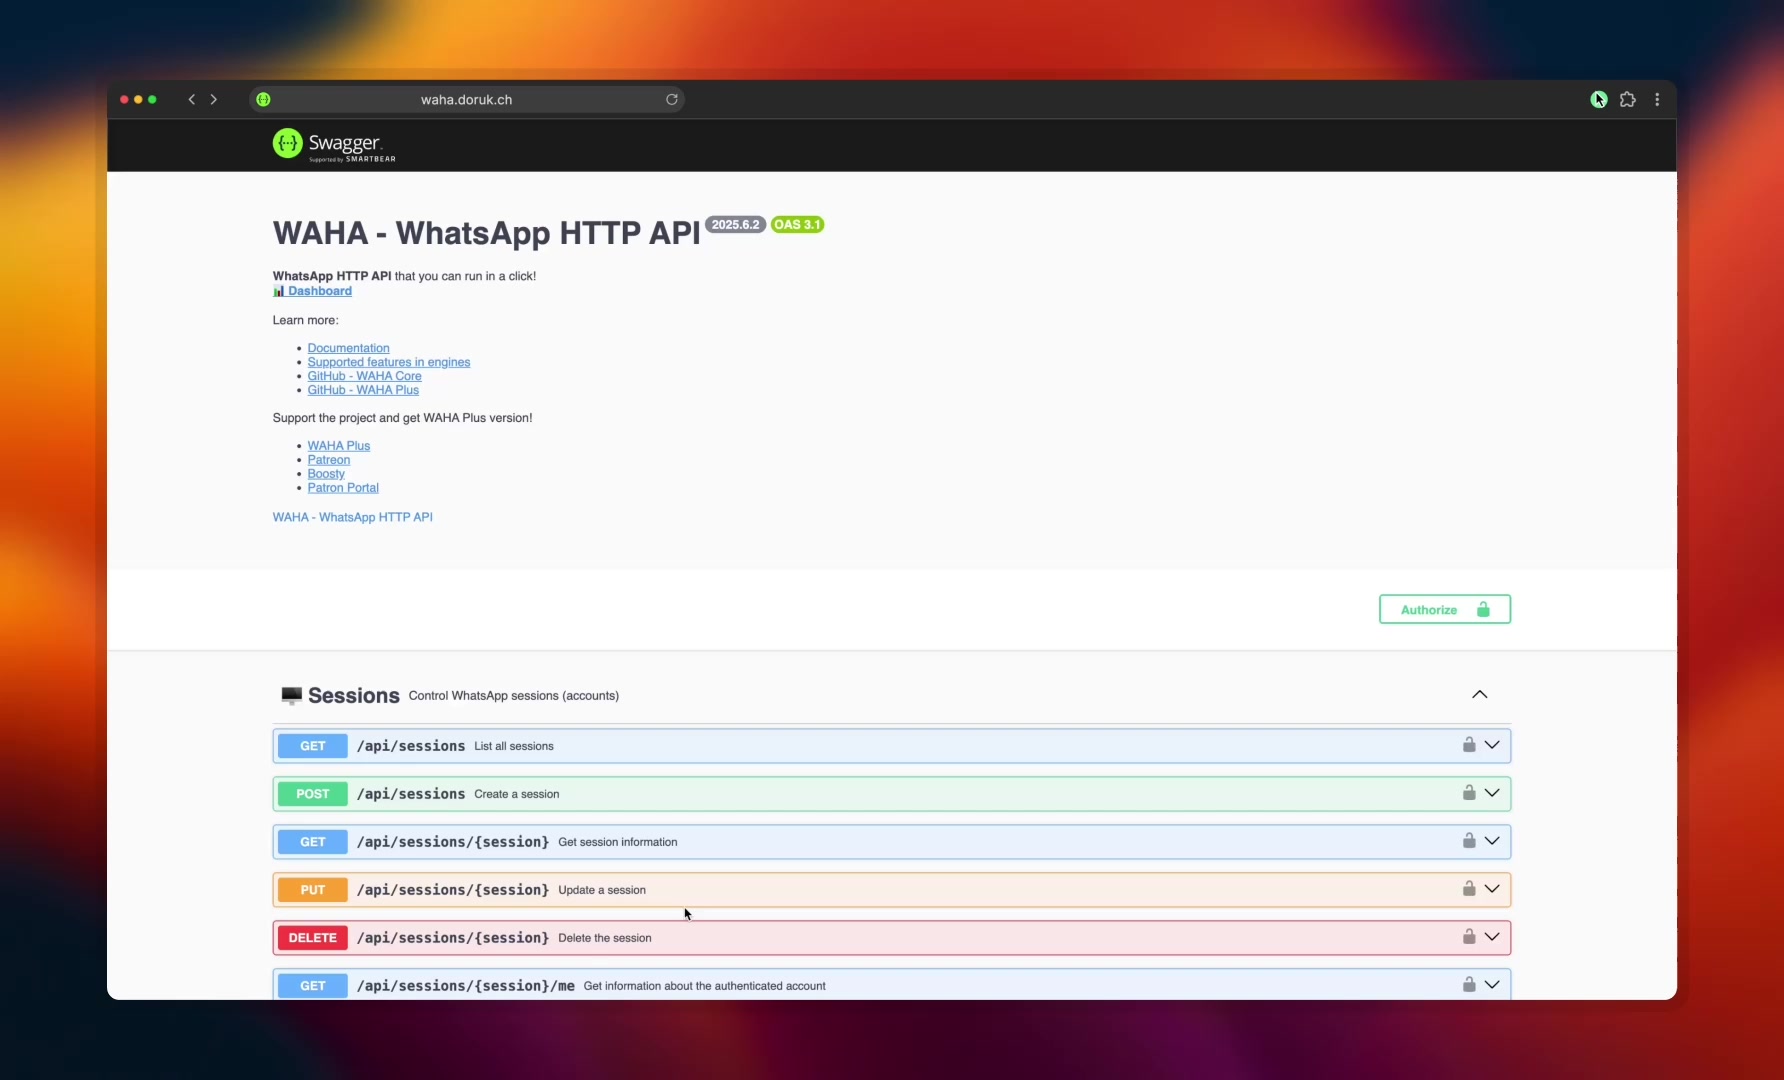Screen dimensions: 1784x1080
Task: Click WAHA - WhatsApp HTTP API footer link
Action: click(x=352, y=517)
